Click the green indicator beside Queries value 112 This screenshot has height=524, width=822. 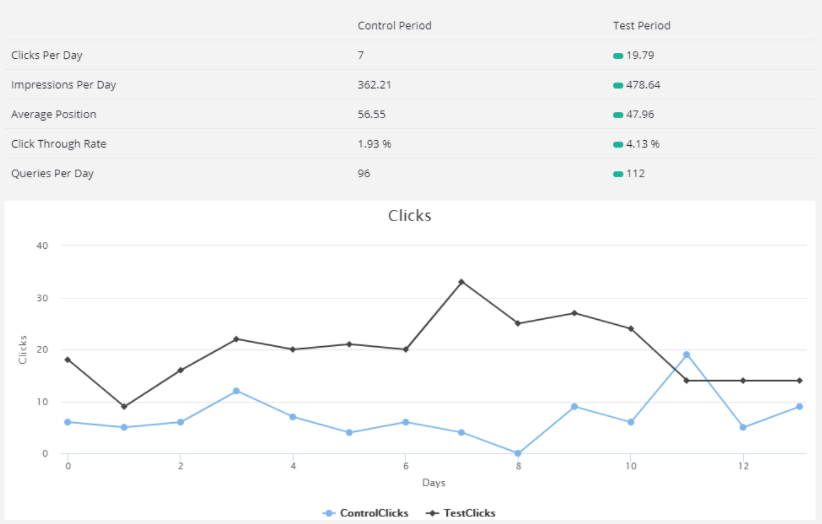(618, 174)
